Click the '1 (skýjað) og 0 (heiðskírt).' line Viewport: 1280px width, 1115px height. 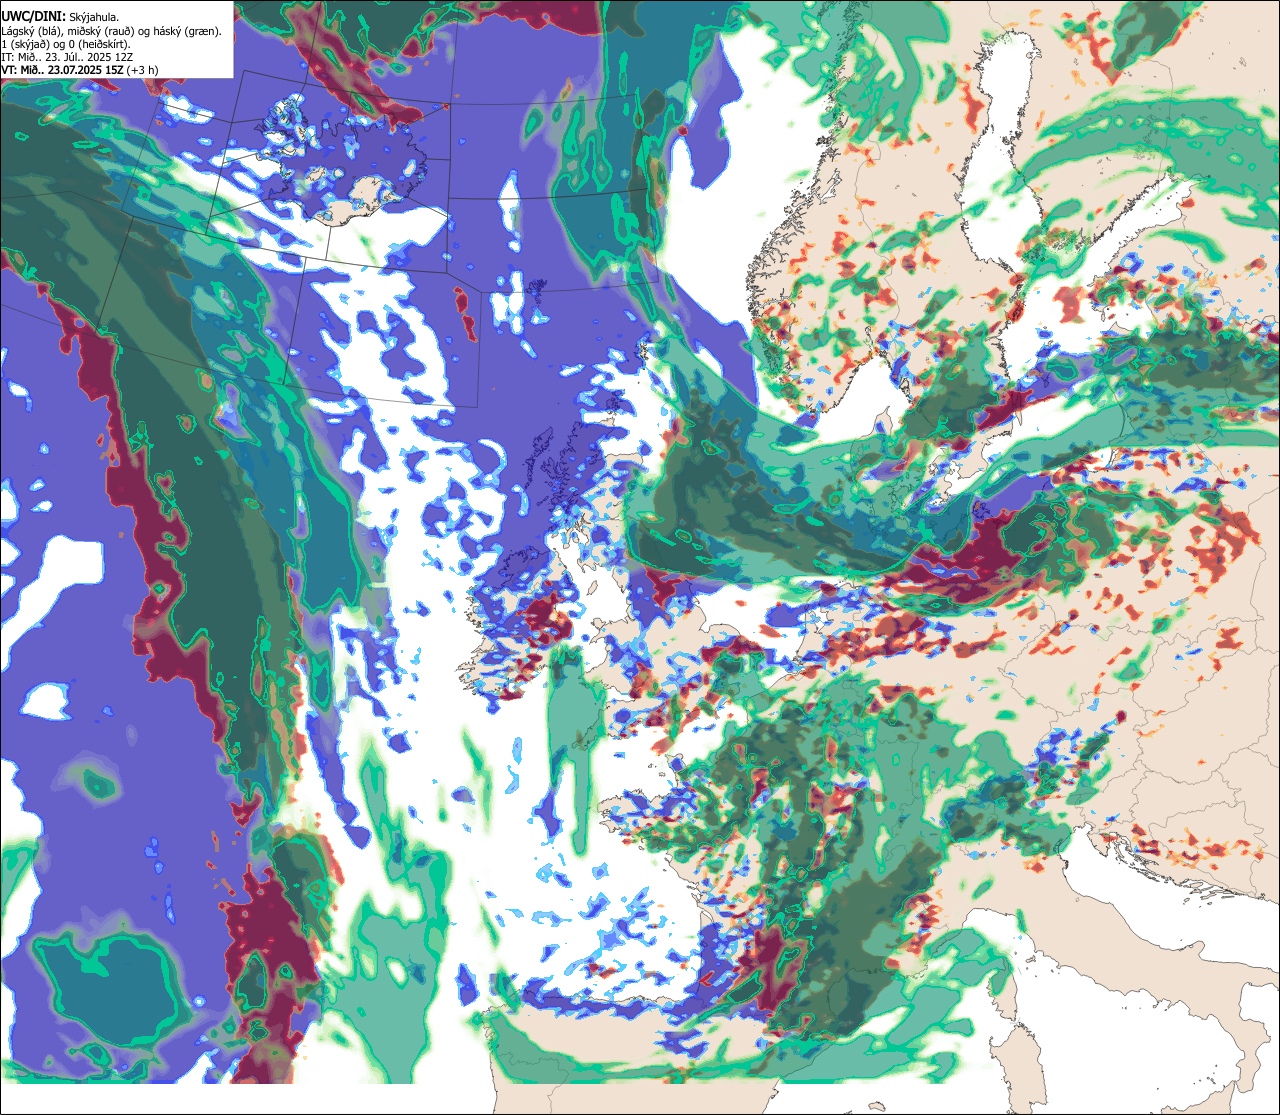coord(66,44)
